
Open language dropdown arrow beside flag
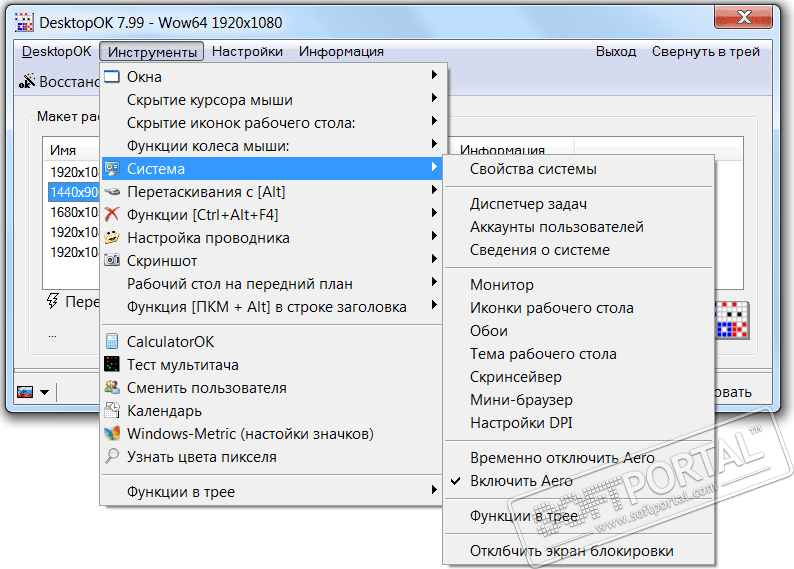click(45, 392)
